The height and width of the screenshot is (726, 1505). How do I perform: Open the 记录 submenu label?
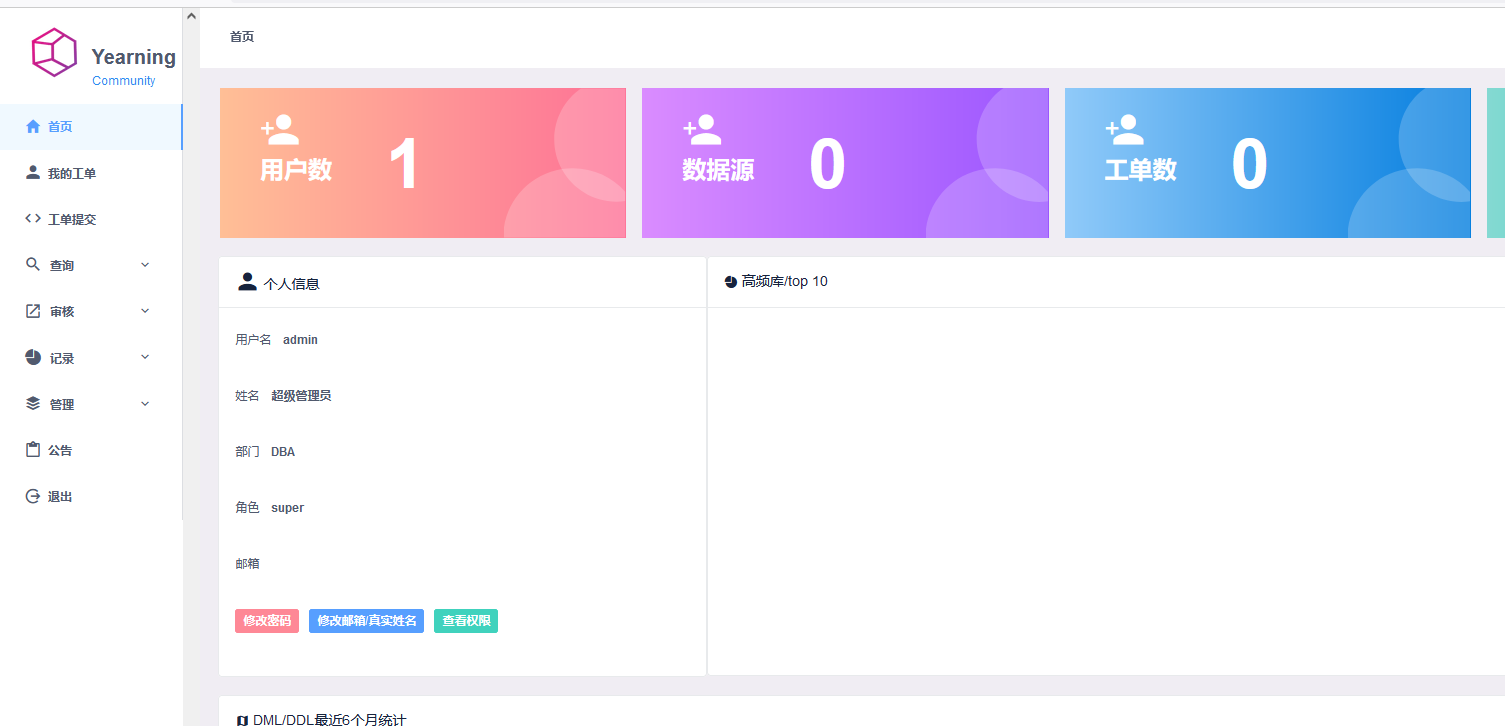pos(62,358)
